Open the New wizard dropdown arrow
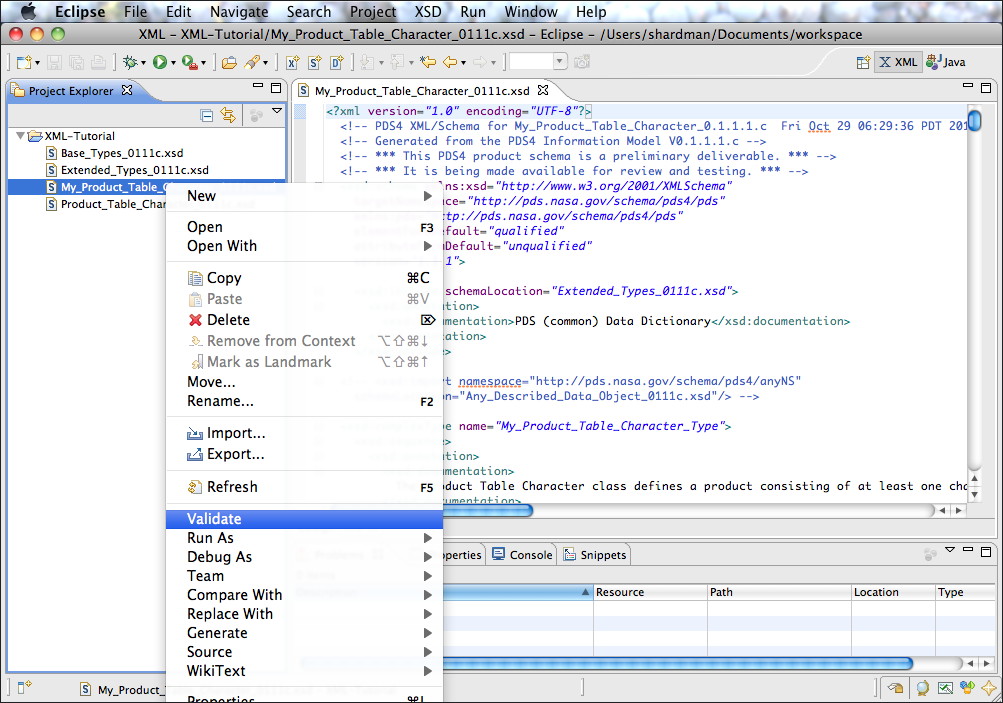Screen dimensions: 1003x703 click(x=37, y=63)
